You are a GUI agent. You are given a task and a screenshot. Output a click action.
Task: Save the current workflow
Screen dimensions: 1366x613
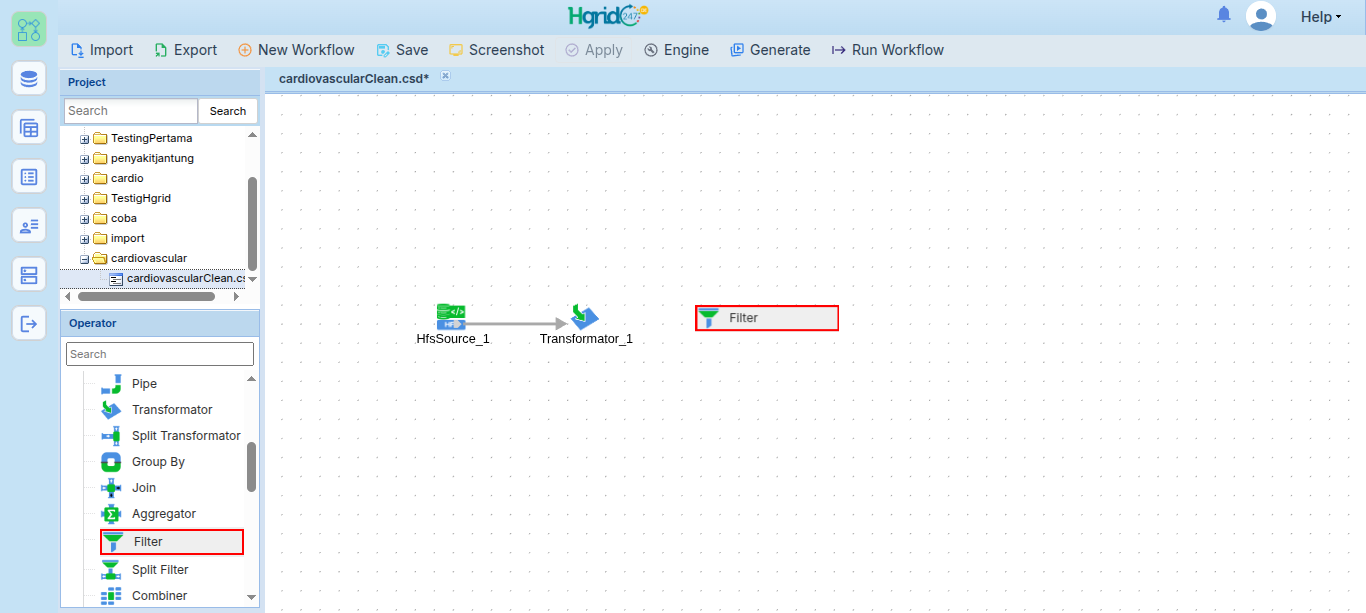click(402, 50)
